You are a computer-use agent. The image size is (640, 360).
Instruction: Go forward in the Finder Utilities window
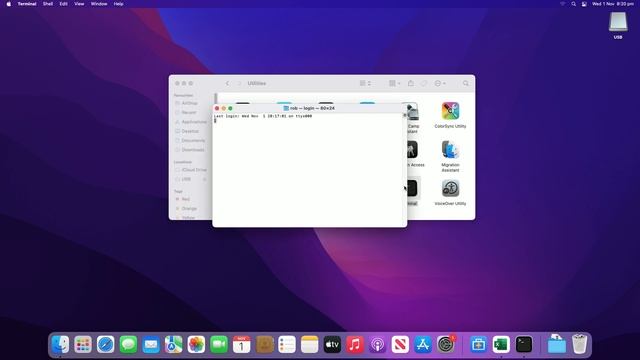click(239, 83)
